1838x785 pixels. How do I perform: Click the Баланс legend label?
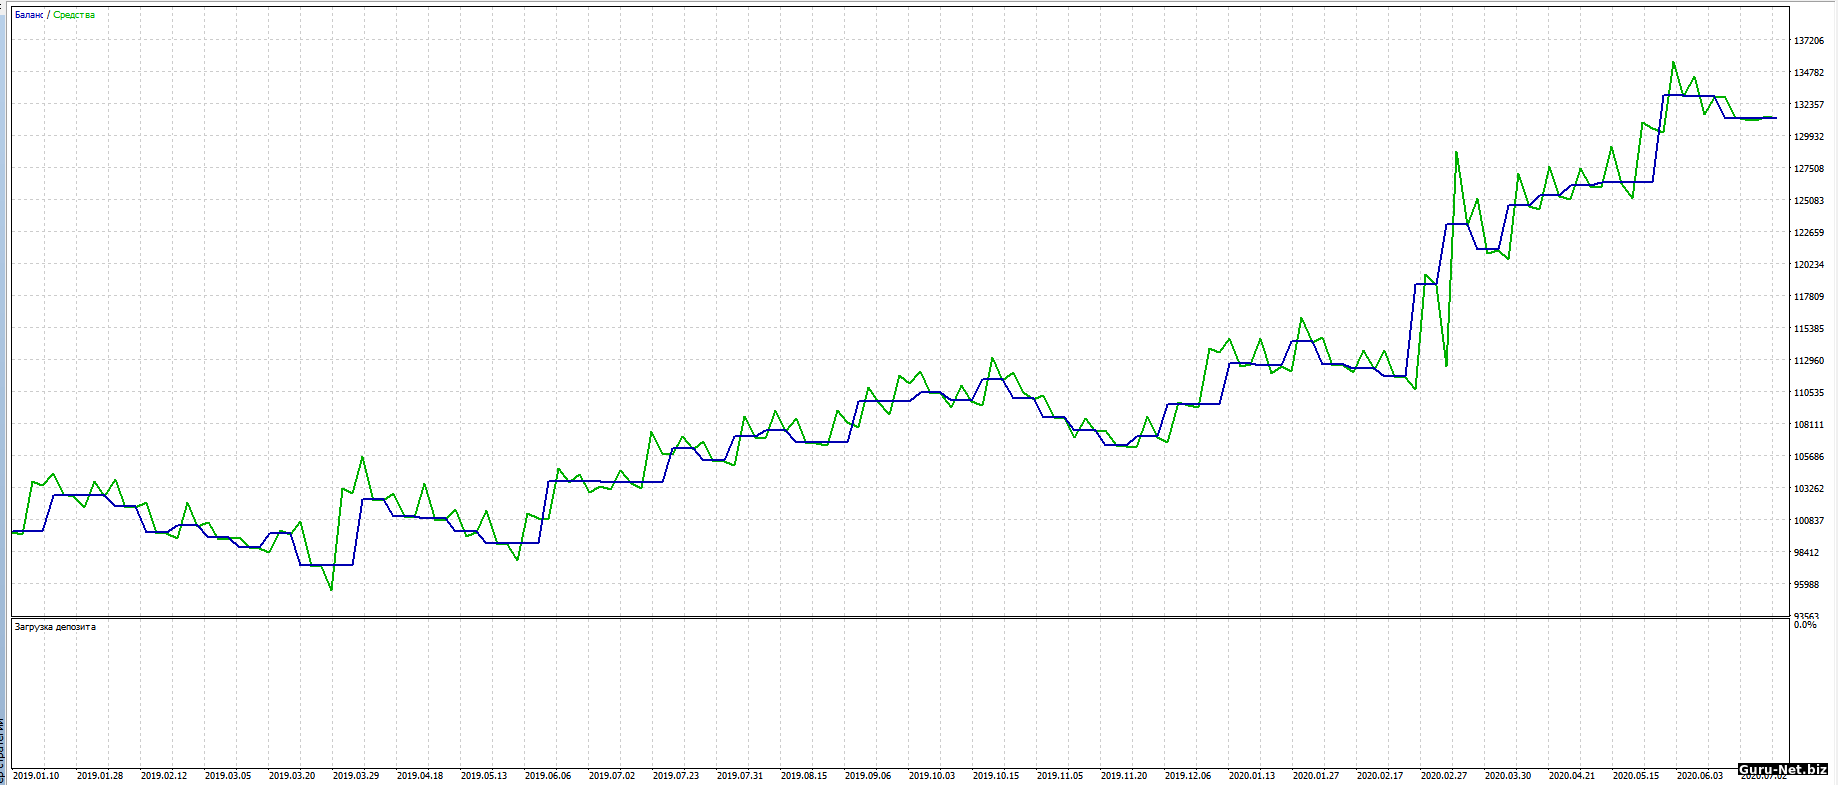(29, 15)
